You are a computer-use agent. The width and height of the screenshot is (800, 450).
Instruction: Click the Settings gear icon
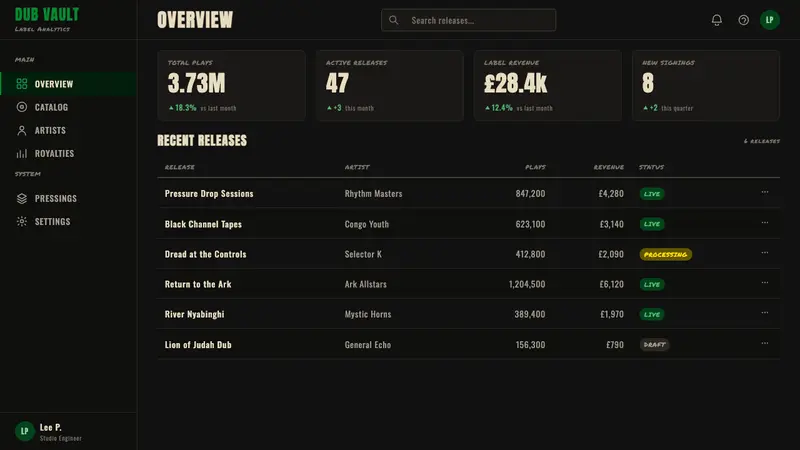click(x=21, y=221)
